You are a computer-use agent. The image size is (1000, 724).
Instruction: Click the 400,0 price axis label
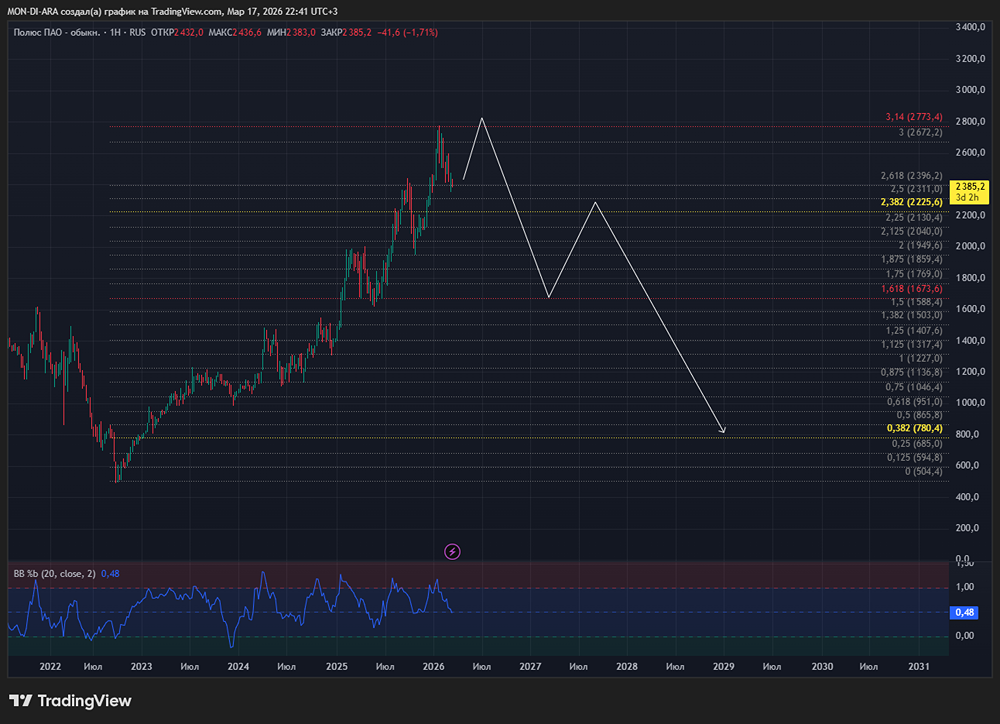coord(967,496)
